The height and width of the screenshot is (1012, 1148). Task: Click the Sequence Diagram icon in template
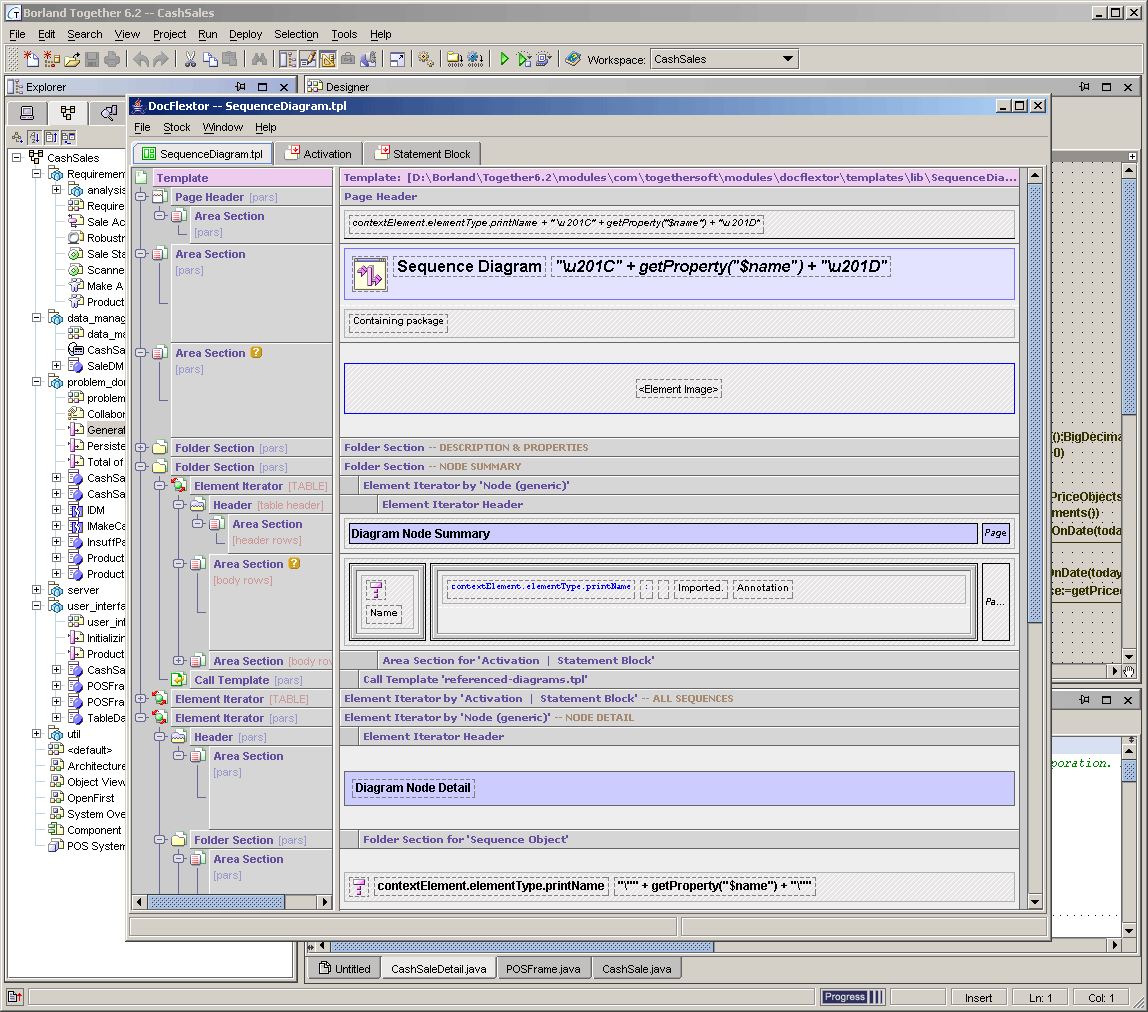click(x=369, y=275)
